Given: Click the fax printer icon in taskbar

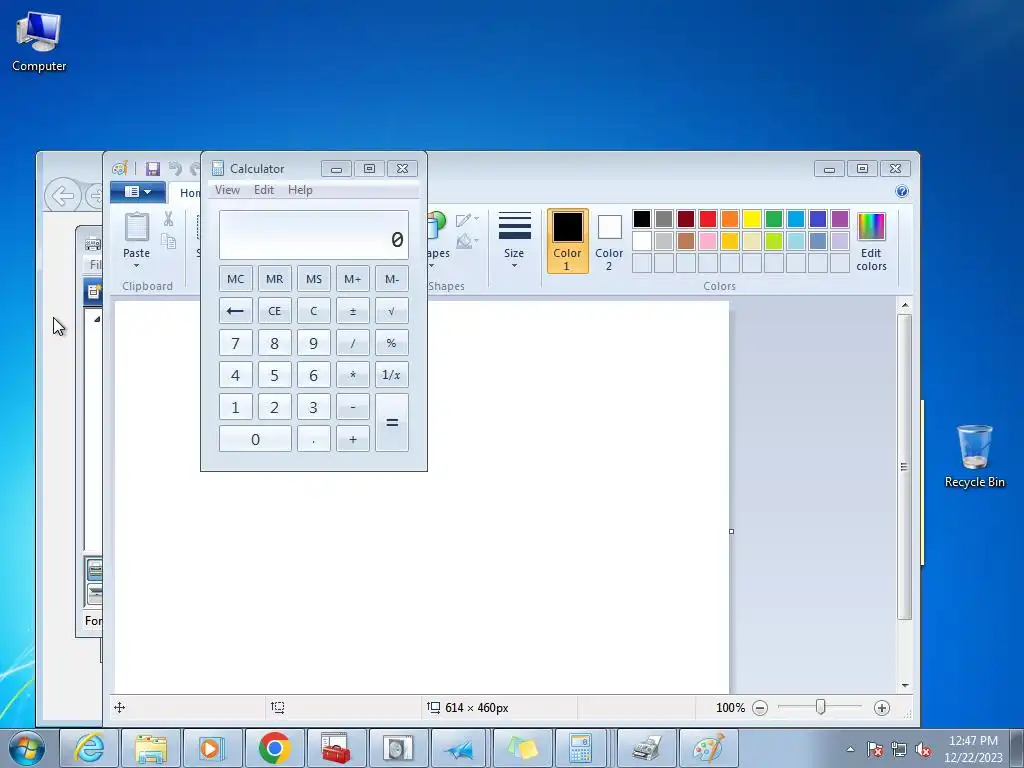Looking at the screenshot, I should click(647, 748).
